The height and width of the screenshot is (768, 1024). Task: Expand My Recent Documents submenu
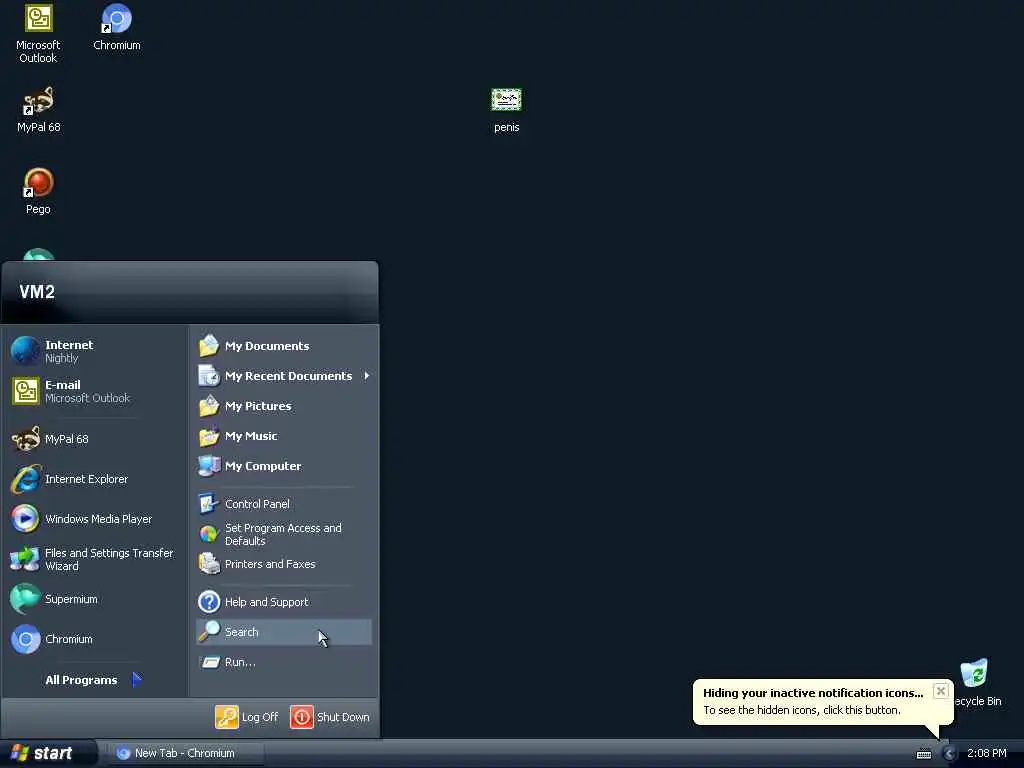pyautogui.click(x=283, y=376)
